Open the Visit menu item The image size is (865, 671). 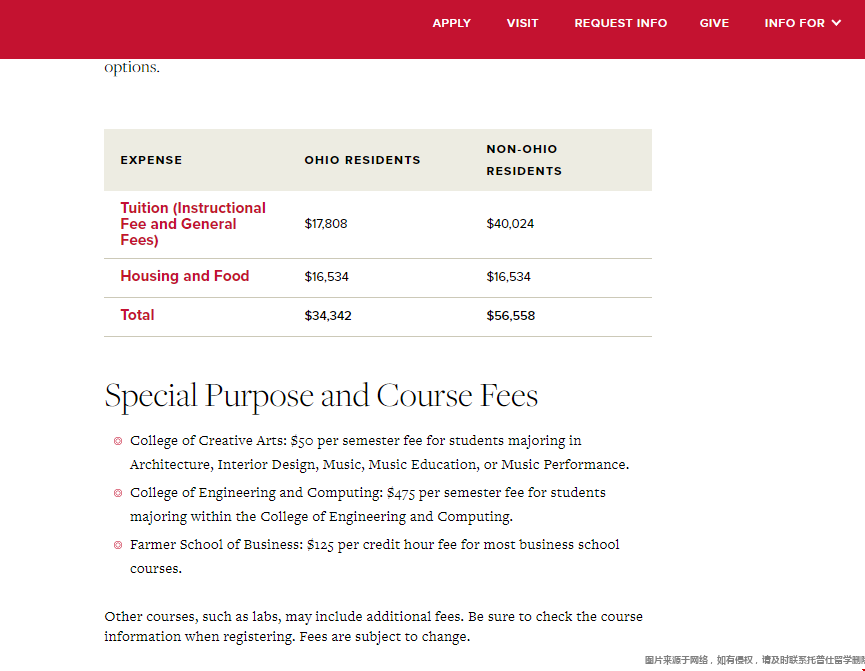click(522, 23)
